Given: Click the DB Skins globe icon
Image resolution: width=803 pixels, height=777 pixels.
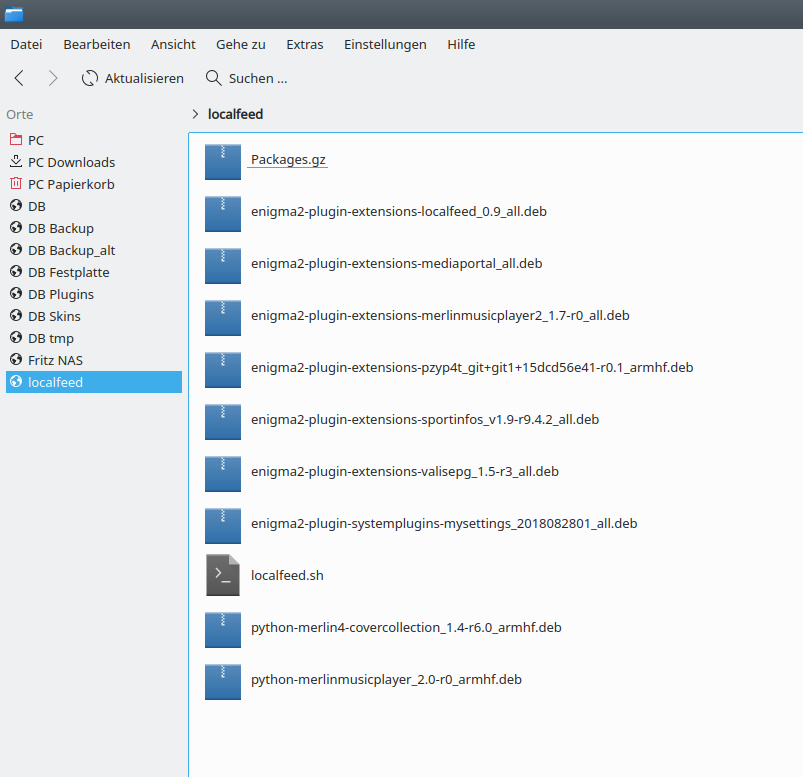Looking at the screenshot, I should pos(16,316).
